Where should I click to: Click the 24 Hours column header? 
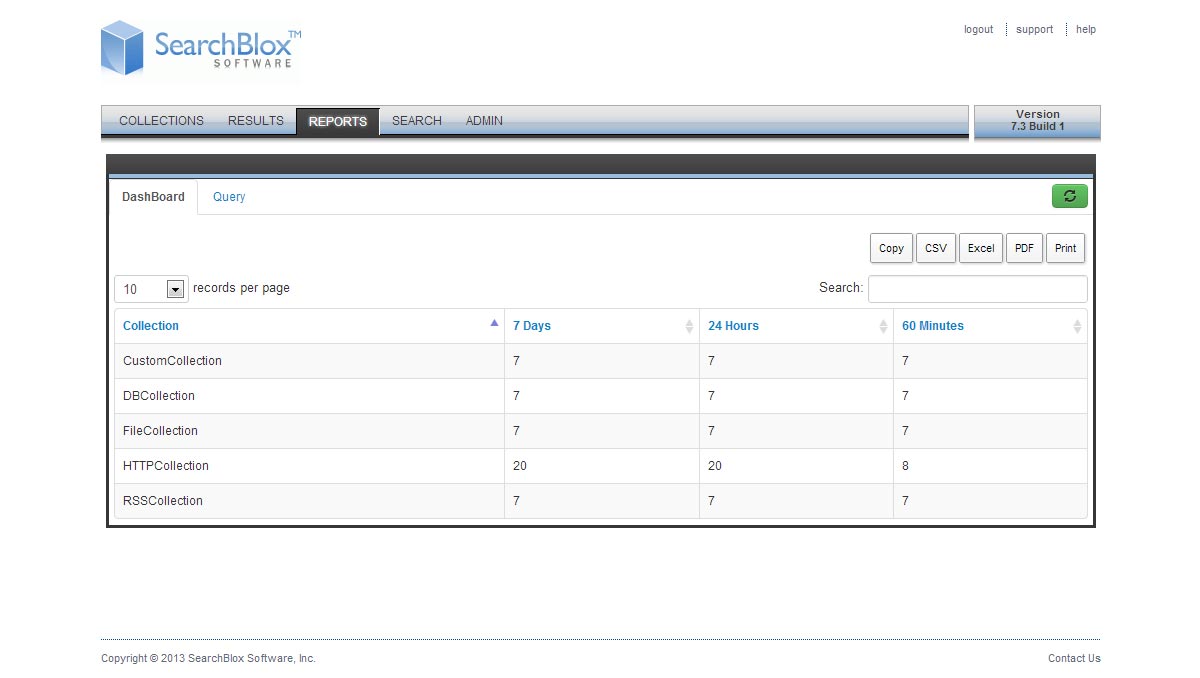(796, 326)
